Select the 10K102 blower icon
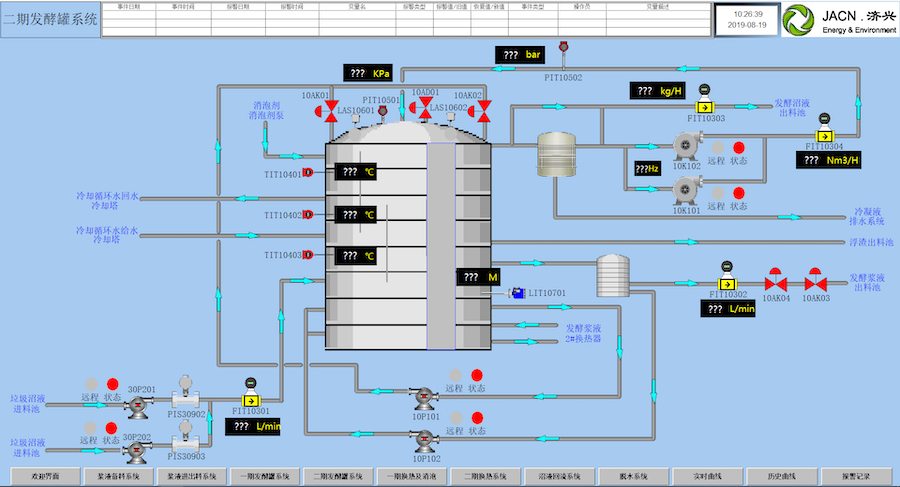The image size is (900, 487). click(688, 145)
